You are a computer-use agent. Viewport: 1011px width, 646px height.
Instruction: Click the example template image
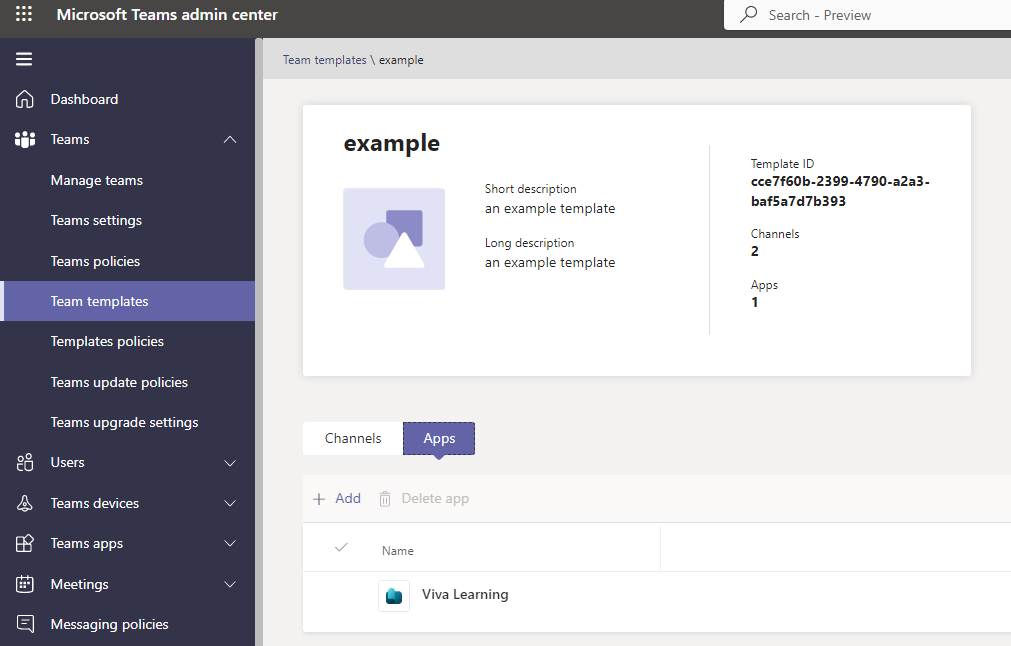394,239
